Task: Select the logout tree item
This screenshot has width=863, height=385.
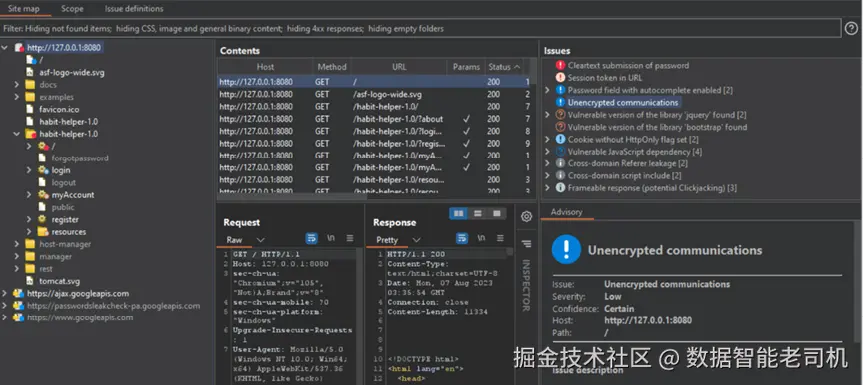Action: click(64, 183)
